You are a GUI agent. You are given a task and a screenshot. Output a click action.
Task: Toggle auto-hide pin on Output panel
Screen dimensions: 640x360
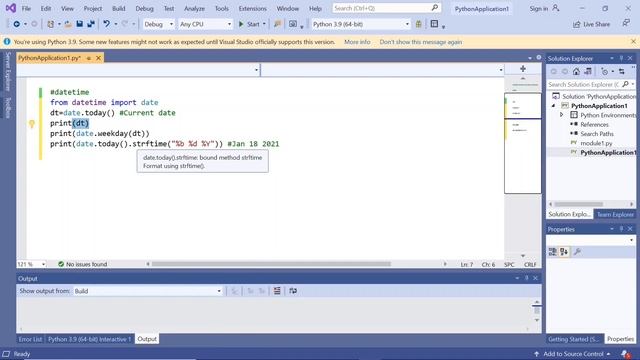click(x=527, y=278)
